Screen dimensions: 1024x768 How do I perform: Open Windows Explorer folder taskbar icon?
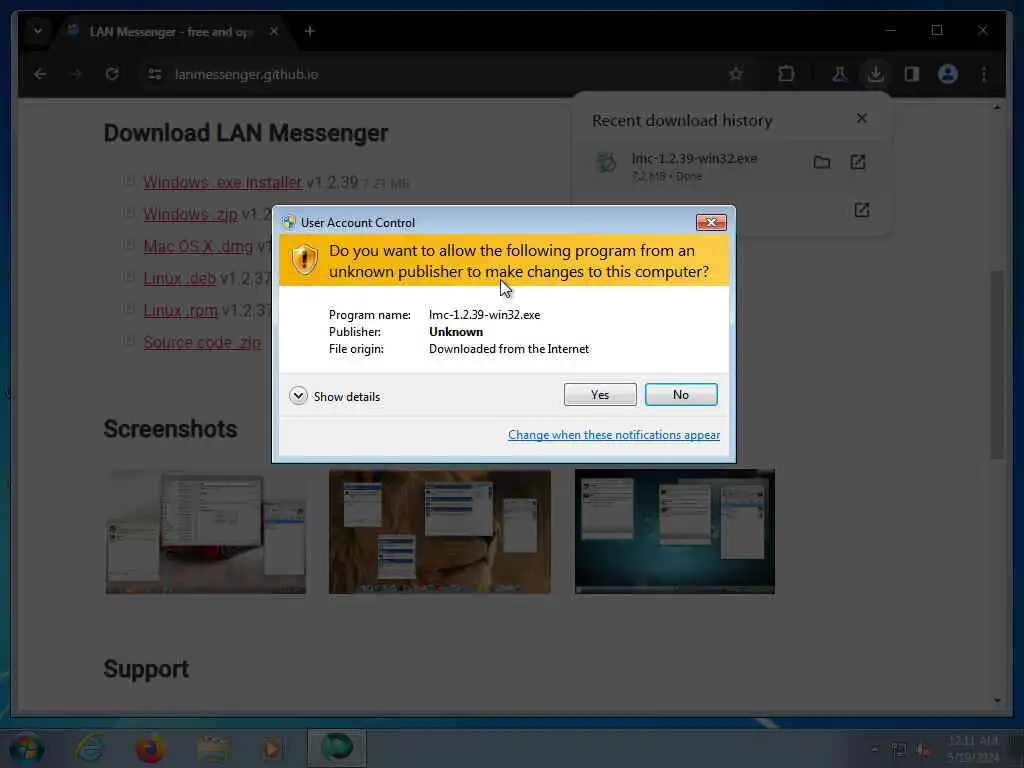click(213, 748)
